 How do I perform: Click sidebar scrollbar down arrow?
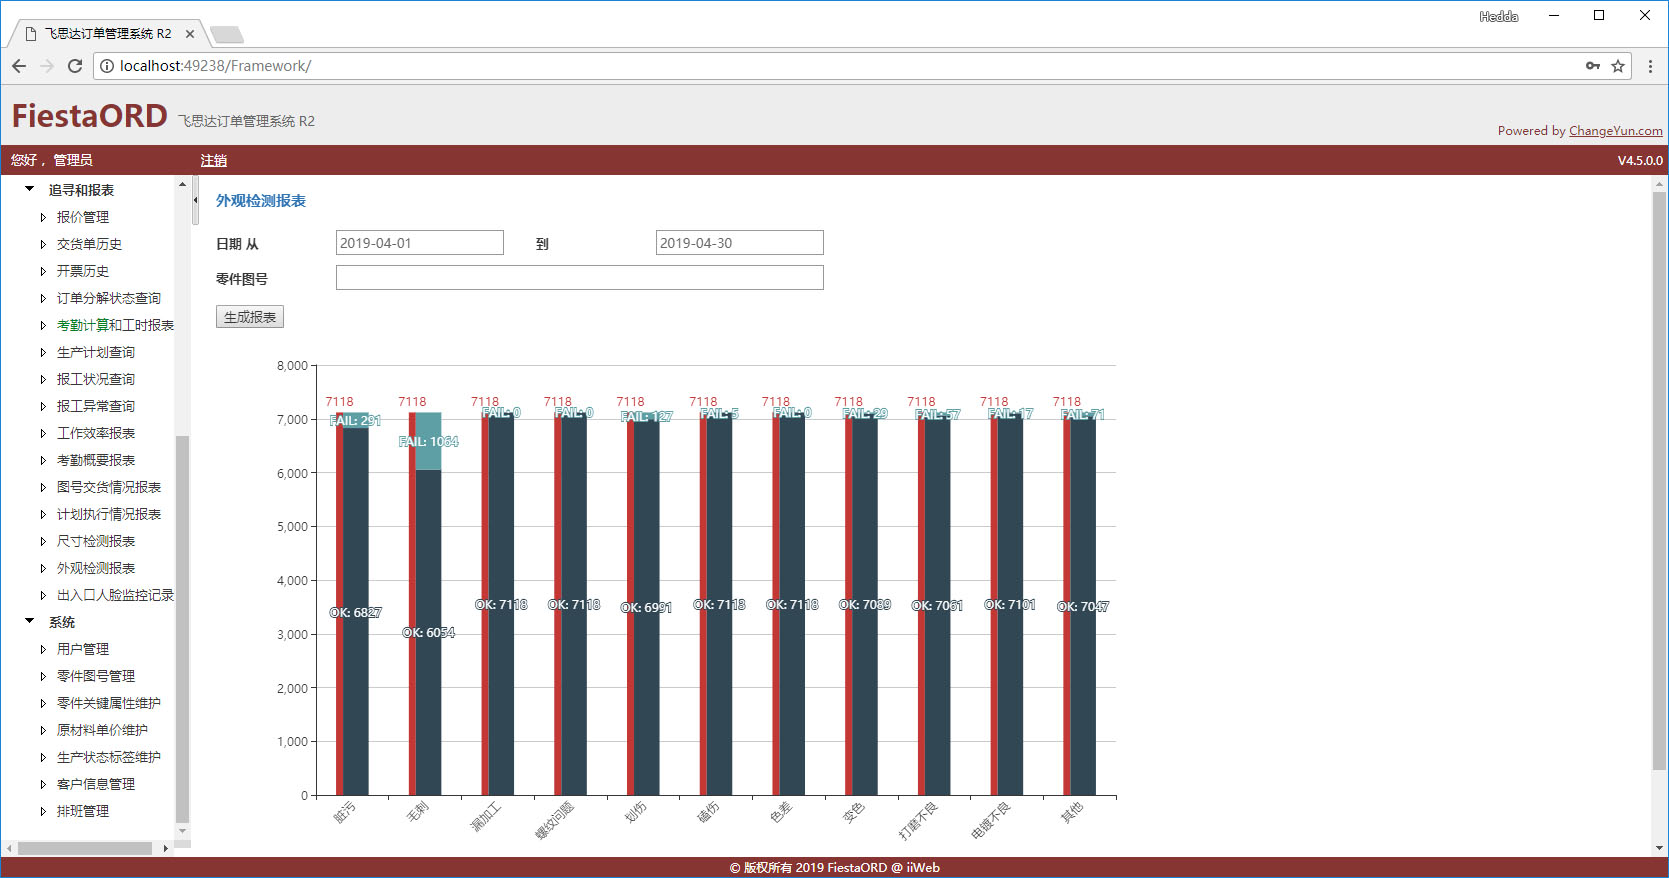[182, 831]
